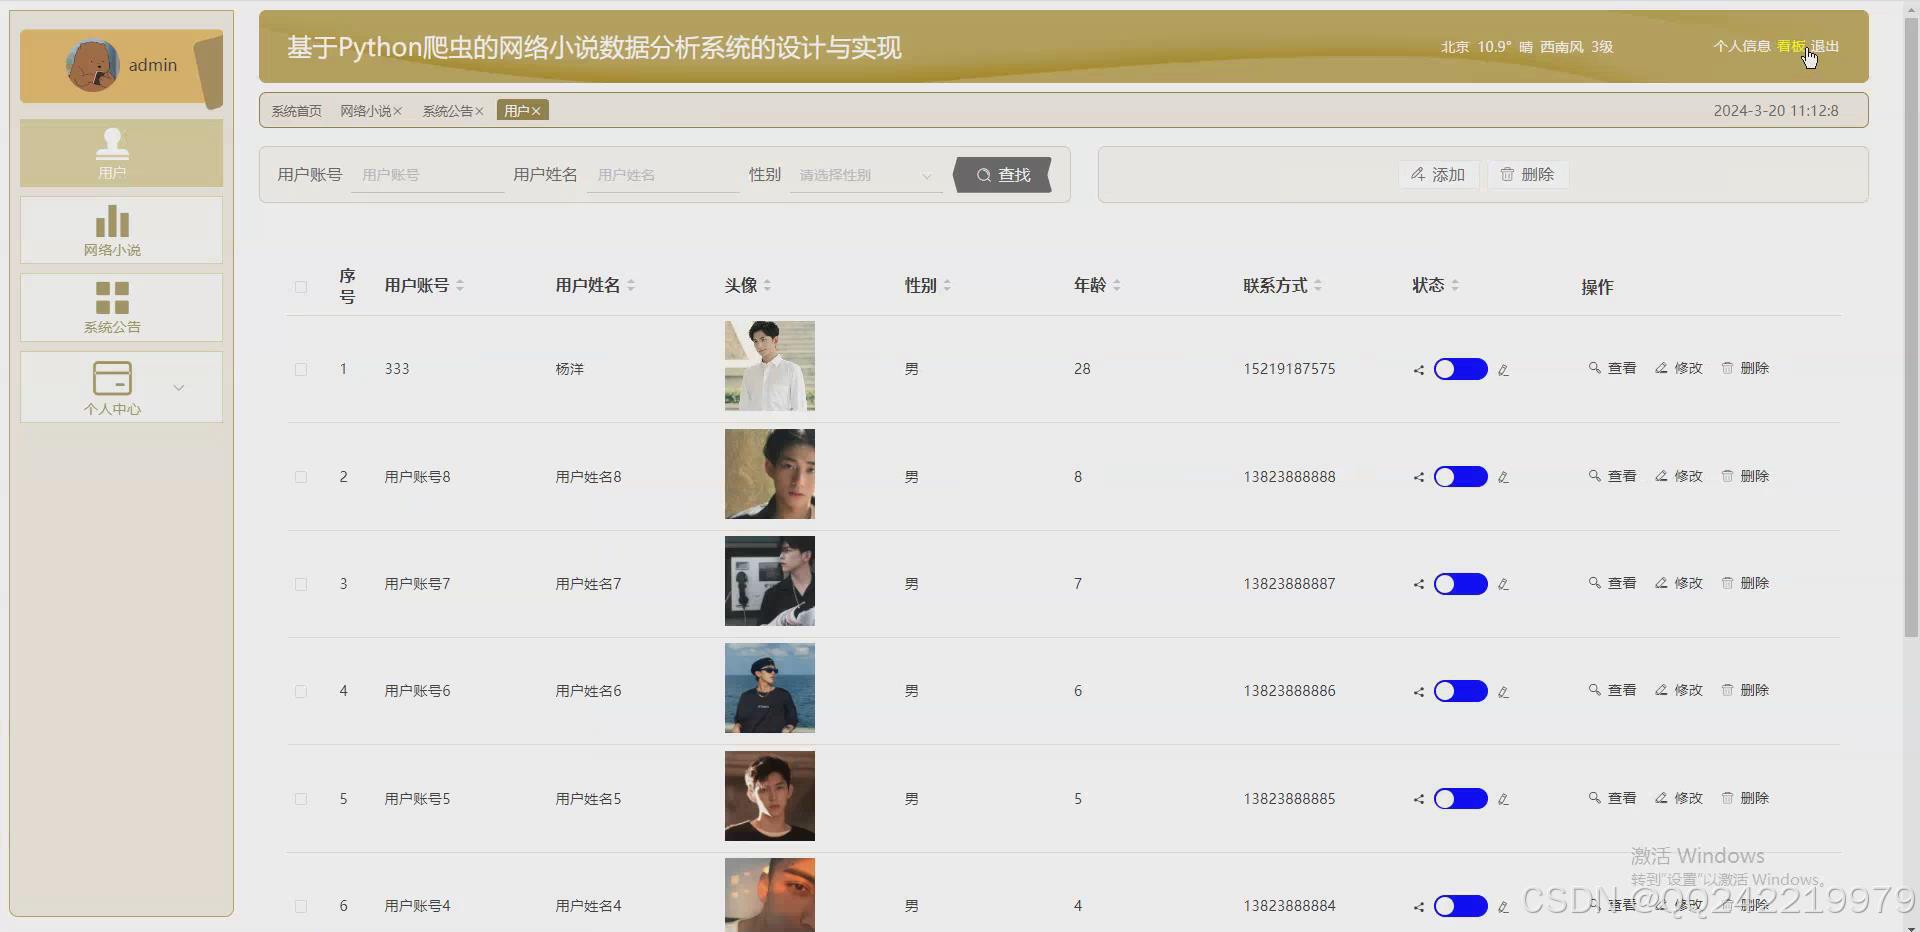Check the select-all checkbox in table header
1920x932 pixels.
point(301,287)
